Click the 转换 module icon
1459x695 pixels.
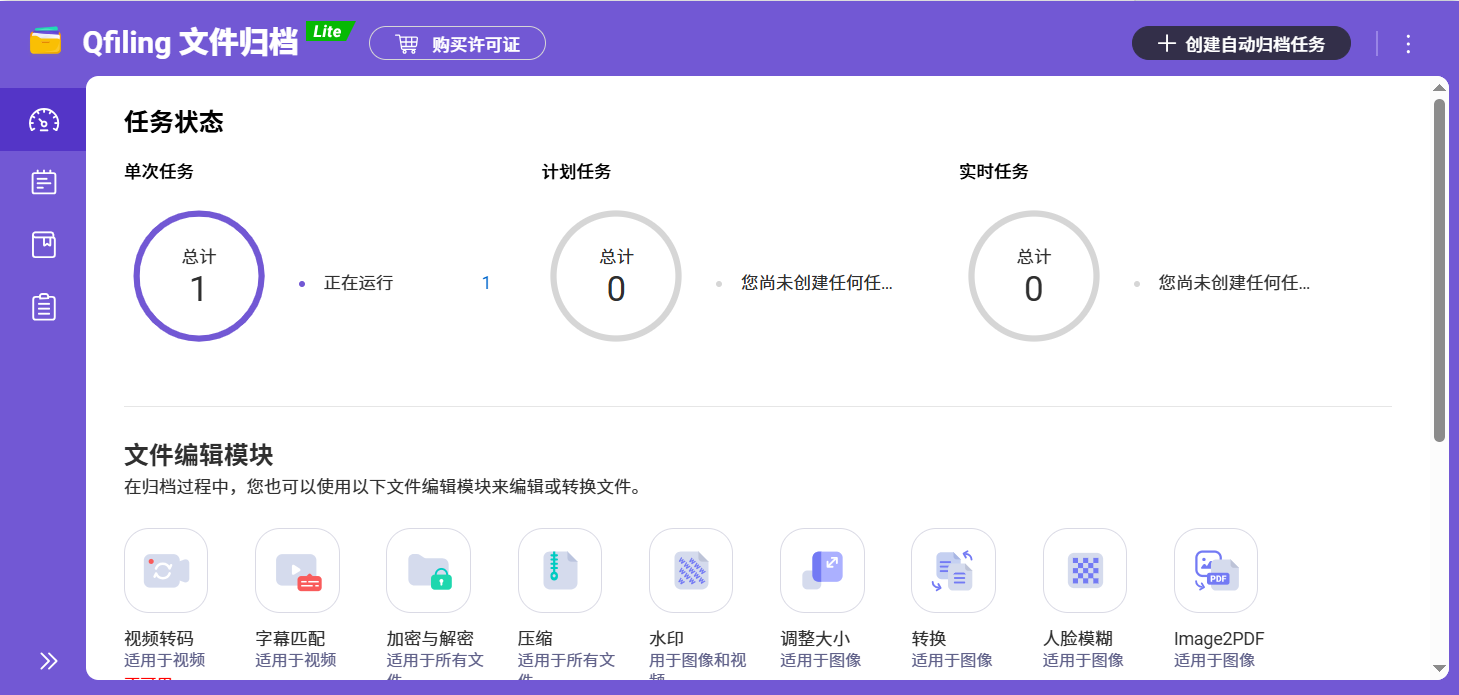[953, 570]
